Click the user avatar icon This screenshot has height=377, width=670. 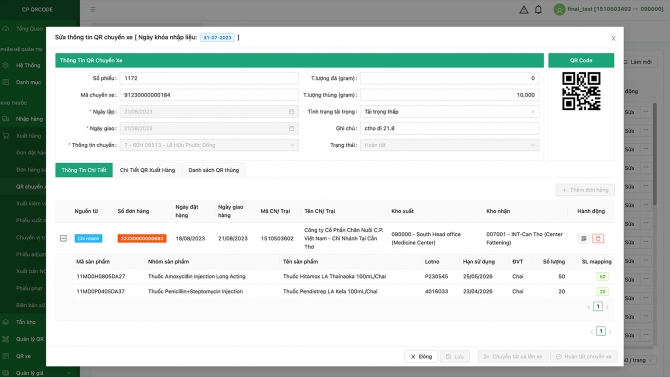(x=559, y=9)
